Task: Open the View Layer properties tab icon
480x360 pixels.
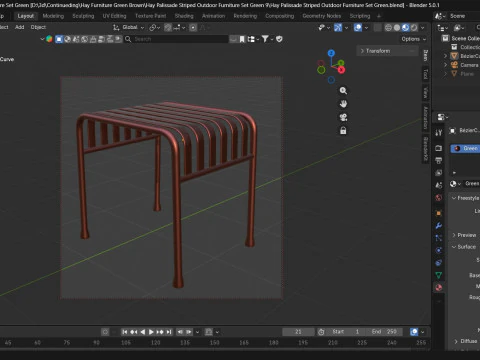Action: pos(439,173)
